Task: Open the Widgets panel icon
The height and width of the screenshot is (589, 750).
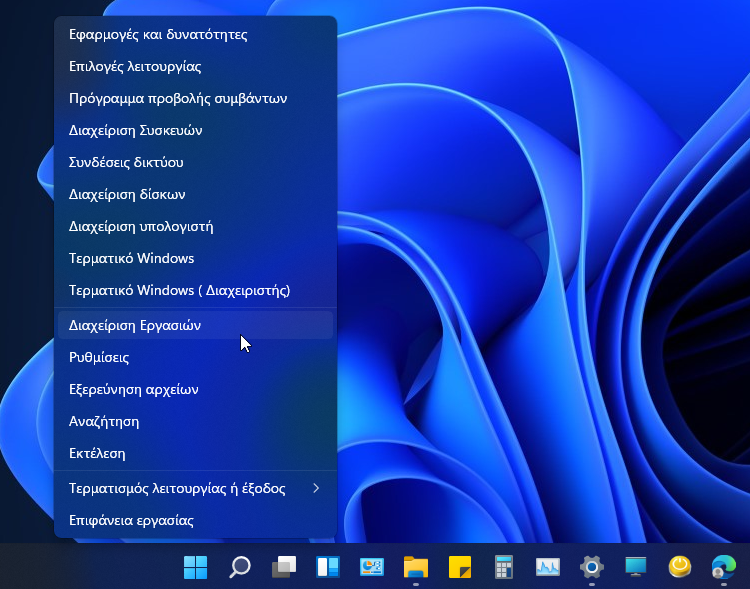Action: click(328, 567)
